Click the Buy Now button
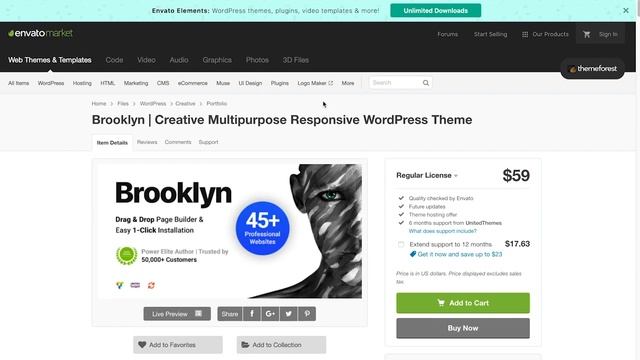This screenshot has width=640, height=360. pos(463,328)
